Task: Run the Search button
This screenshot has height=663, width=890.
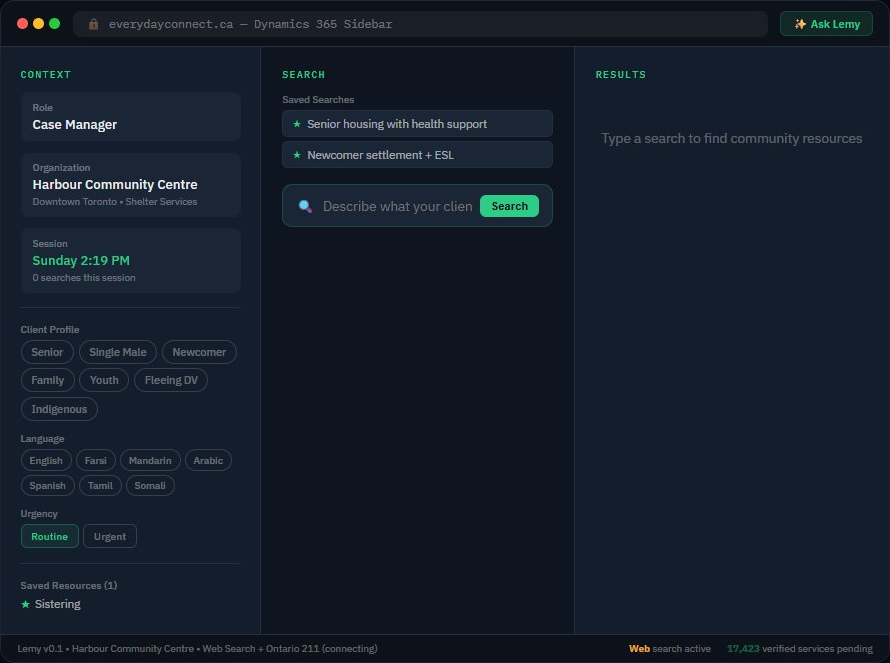Action: tap(509, 206)
